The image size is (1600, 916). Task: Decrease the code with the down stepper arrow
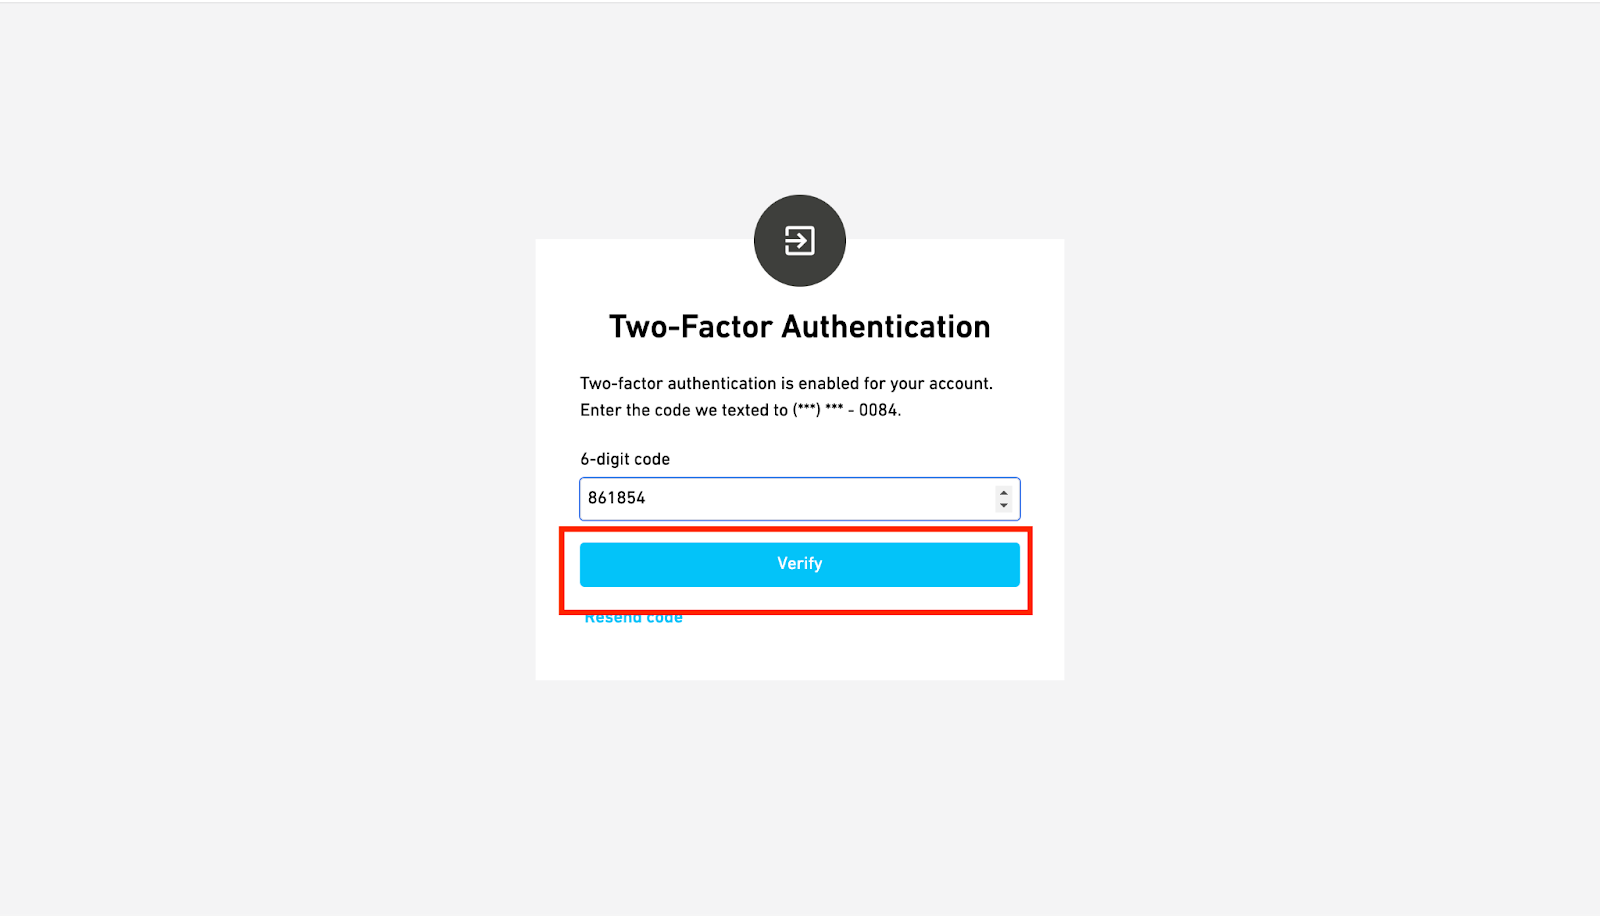(x=1003, y=505)
